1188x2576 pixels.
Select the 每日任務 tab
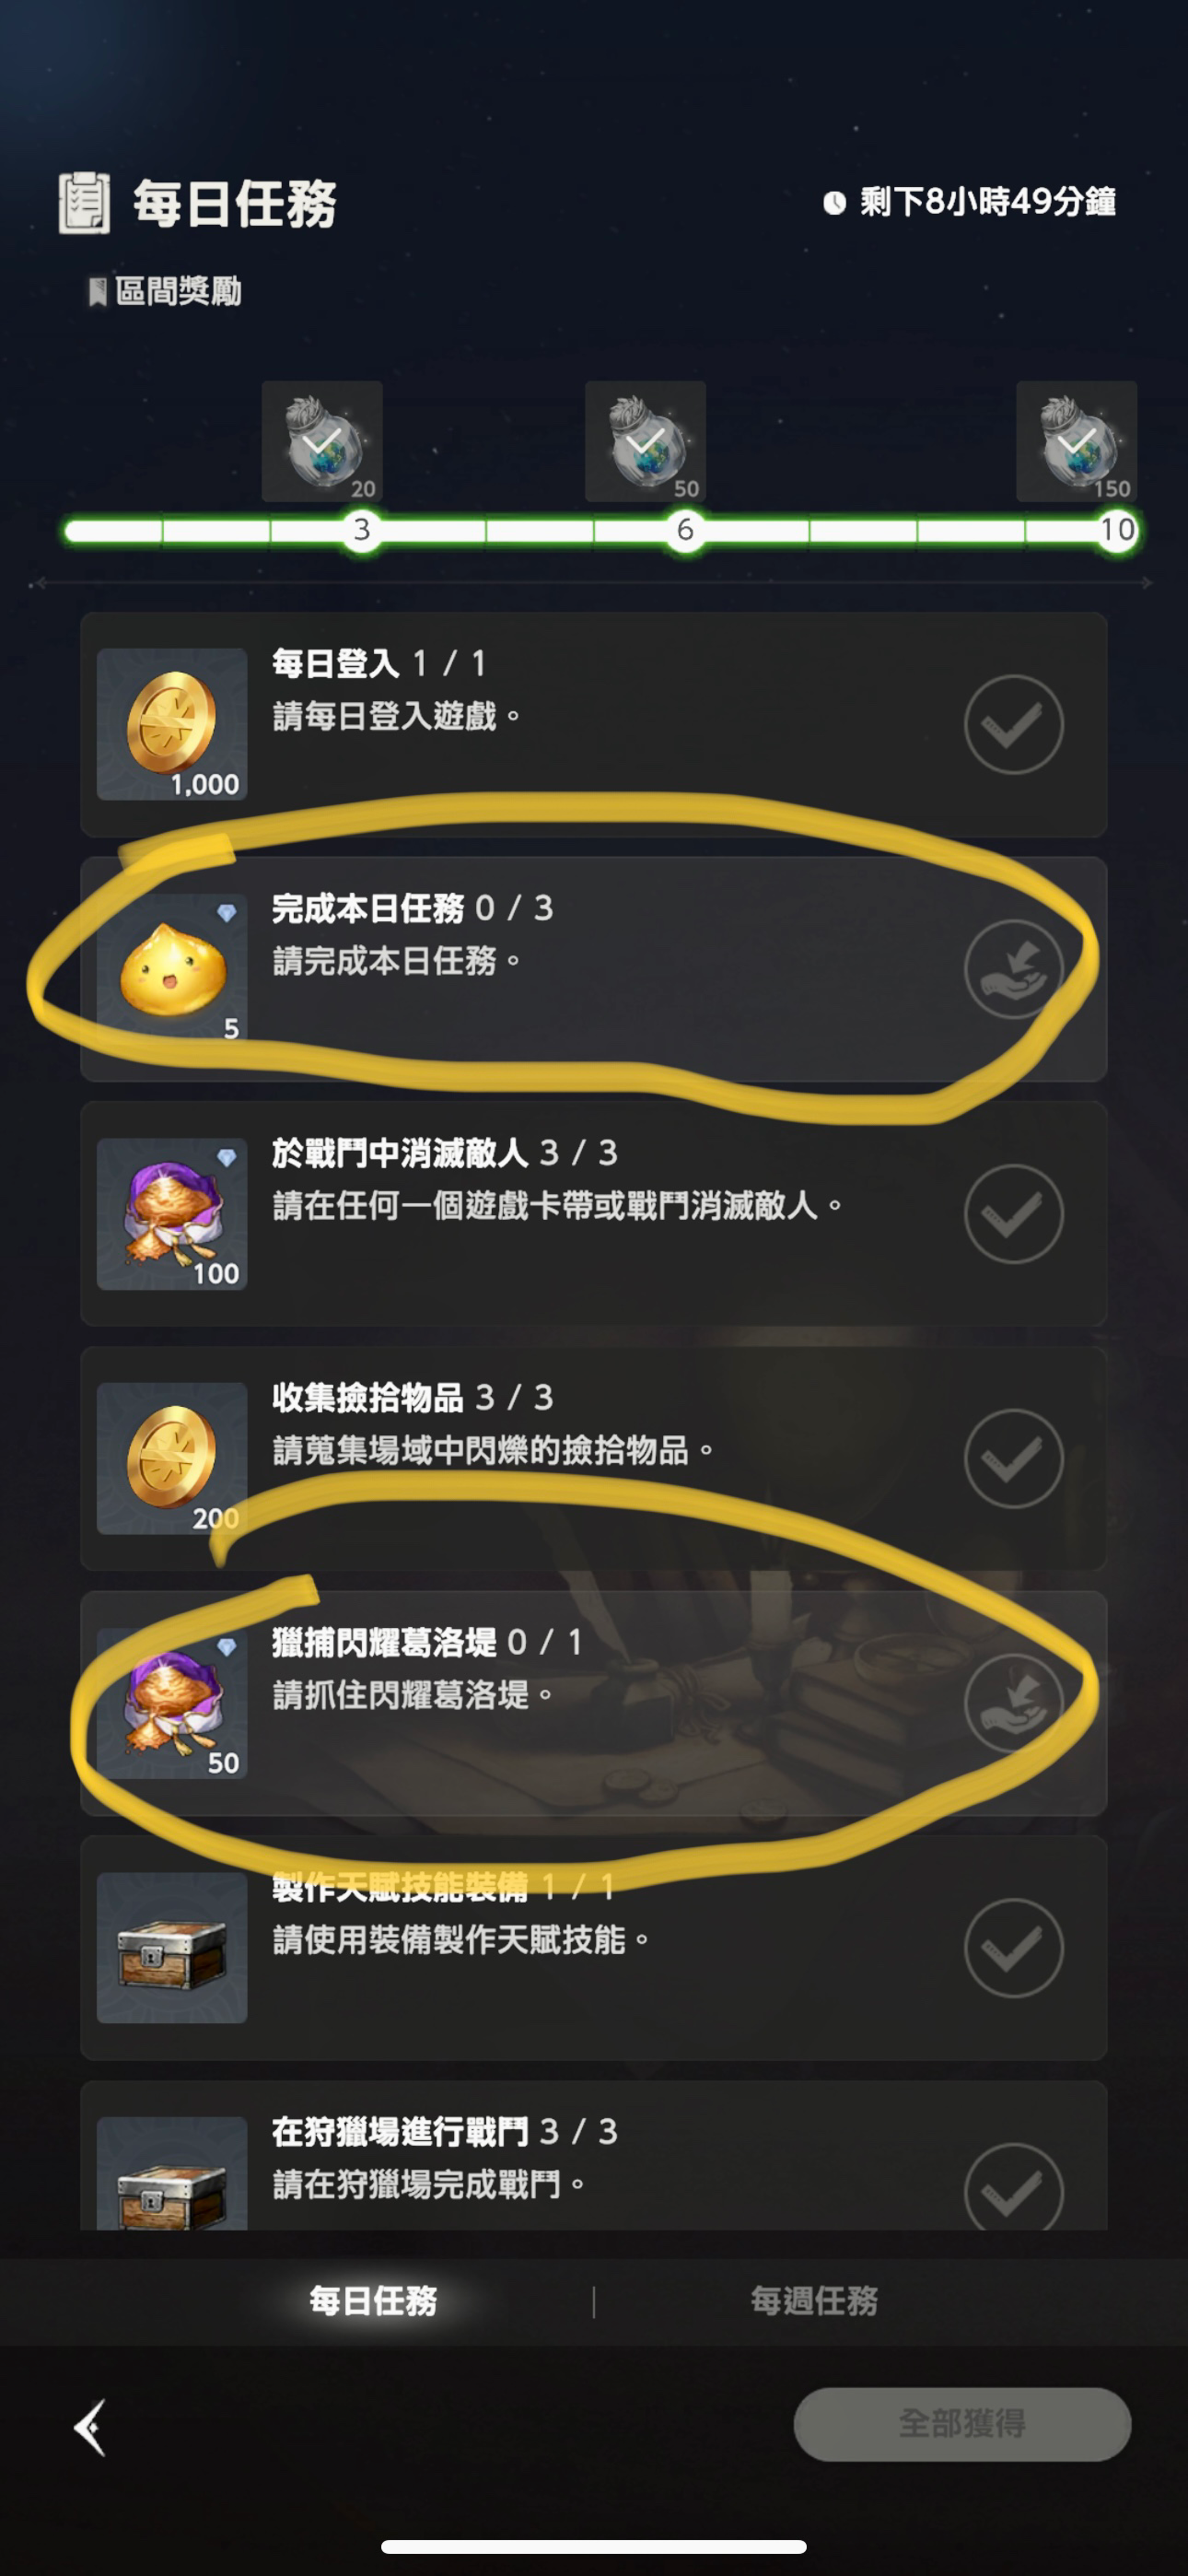point(373,2300)
